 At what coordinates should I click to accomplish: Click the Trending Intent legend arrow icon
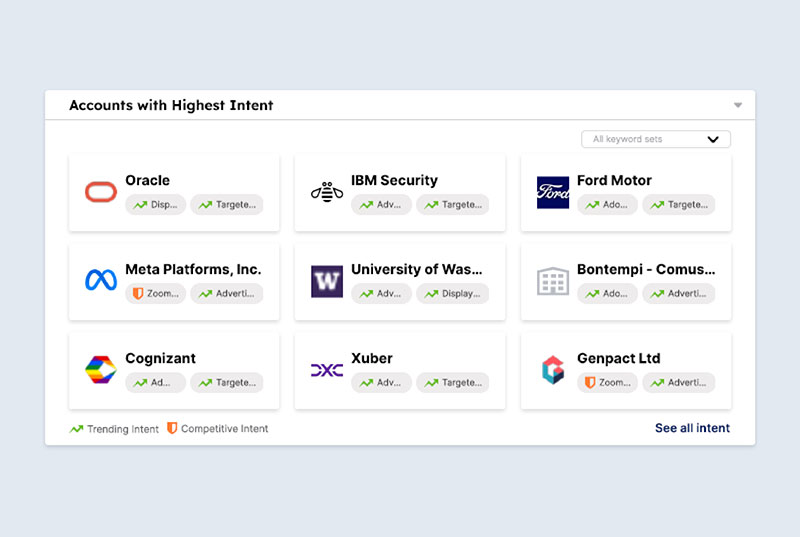tap(77, 429)
